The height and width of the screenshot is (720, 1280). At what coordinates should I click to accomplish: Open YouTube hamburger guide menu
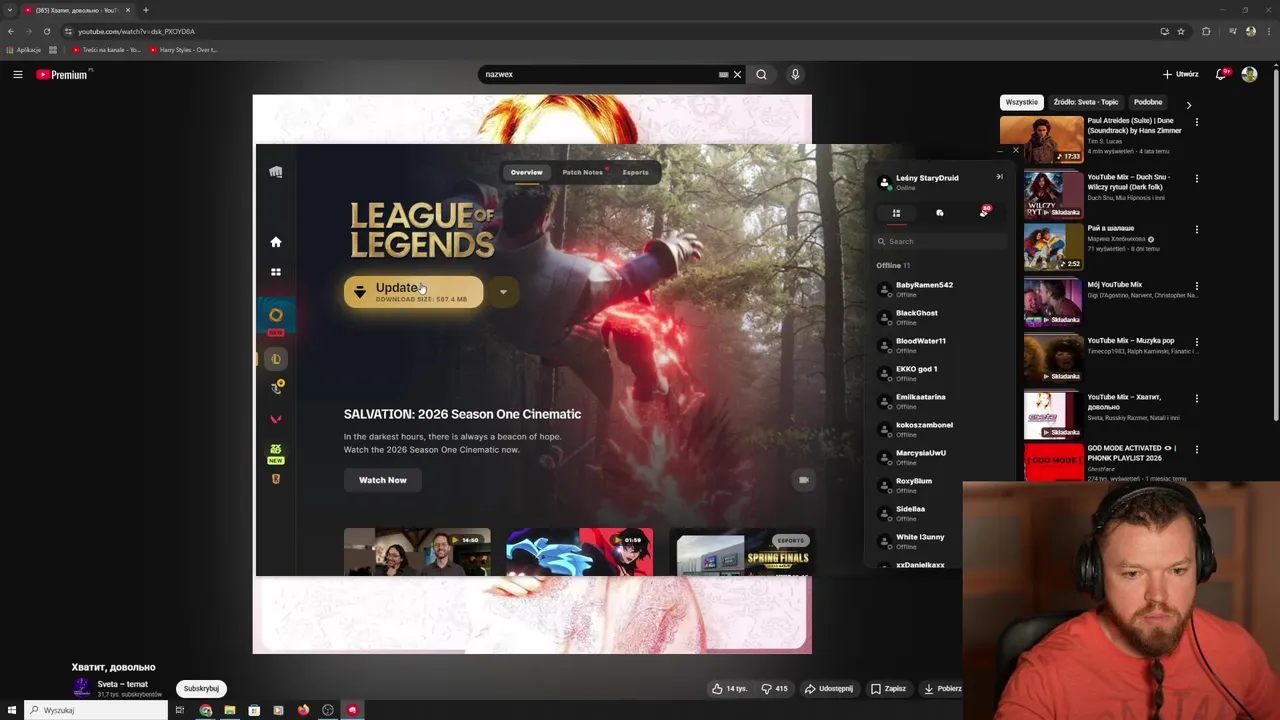point(18,74)
